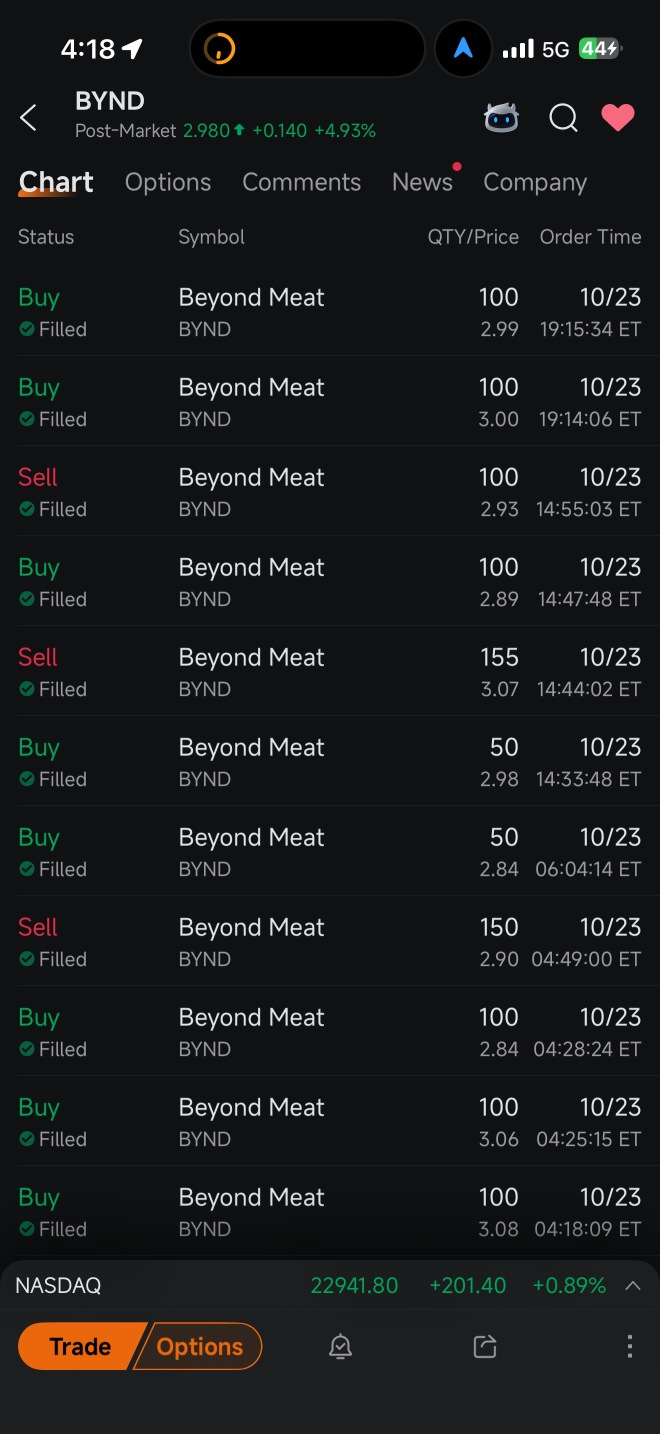This screenshot has width=660, height=1434.
Task: Select the Sell order of 150 shares at 2.90
Action: tap(330, 941)
